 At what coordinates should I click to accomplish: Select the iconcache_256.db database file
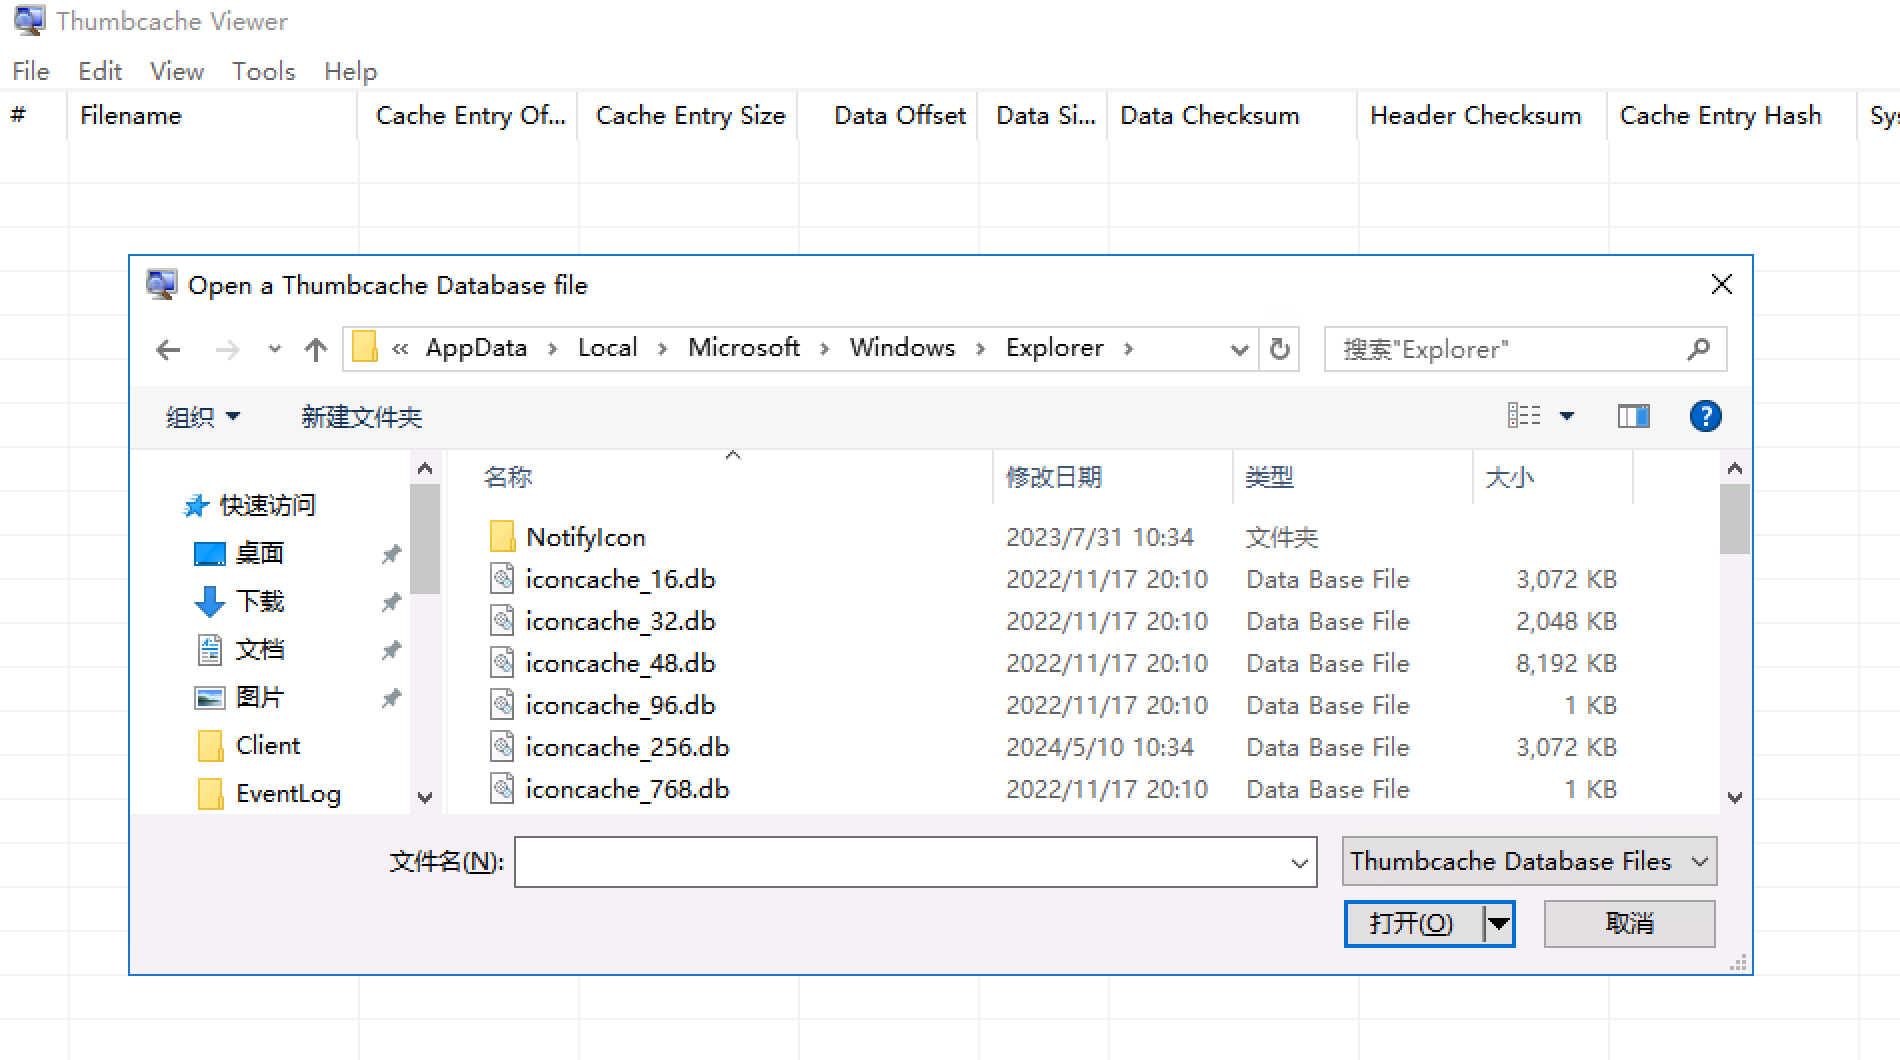click(x=628, y=747)
